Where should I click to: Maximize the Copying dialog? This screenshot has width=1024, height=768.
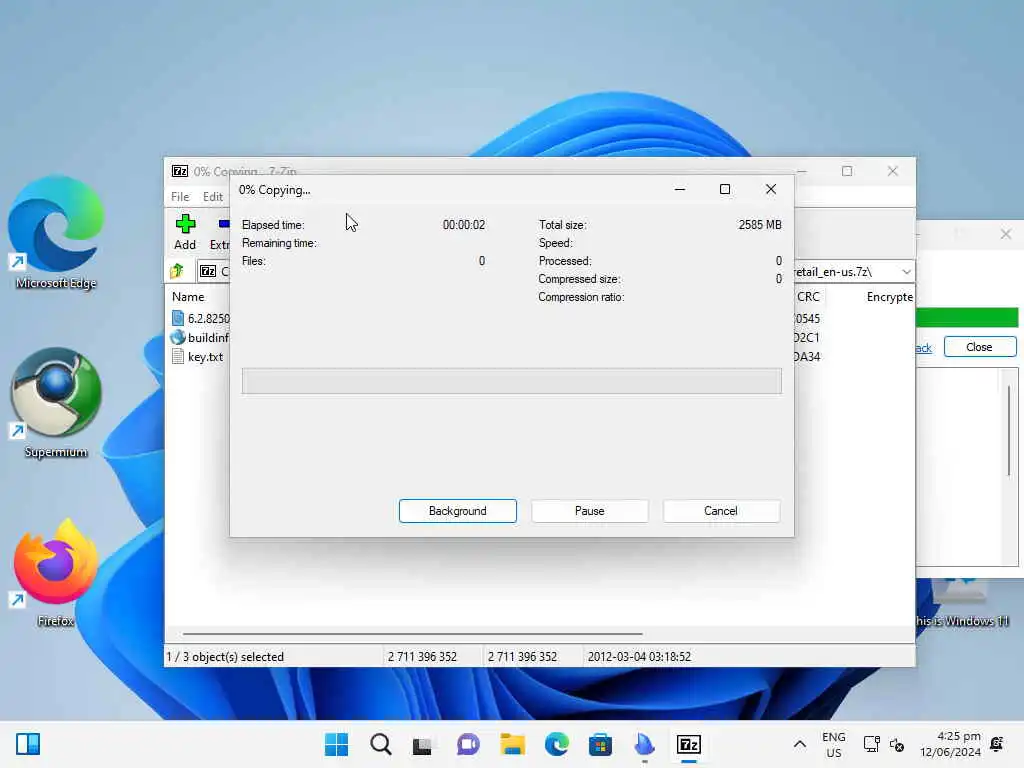pyautogui.click(x=725, y=189)
